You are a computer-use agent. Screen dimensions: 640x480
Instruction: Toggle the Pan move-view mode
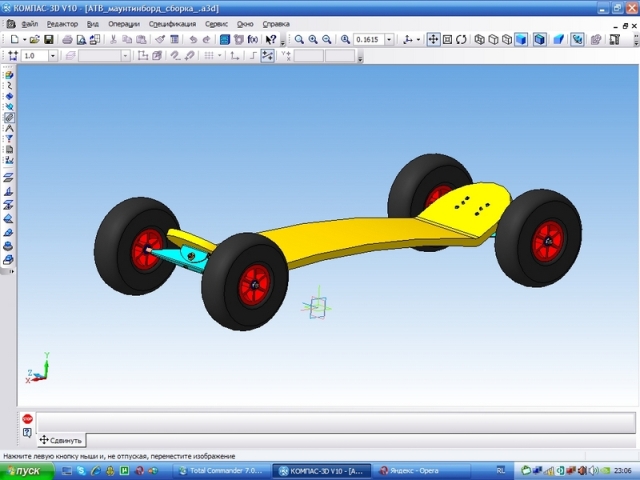tap(433, 39)
